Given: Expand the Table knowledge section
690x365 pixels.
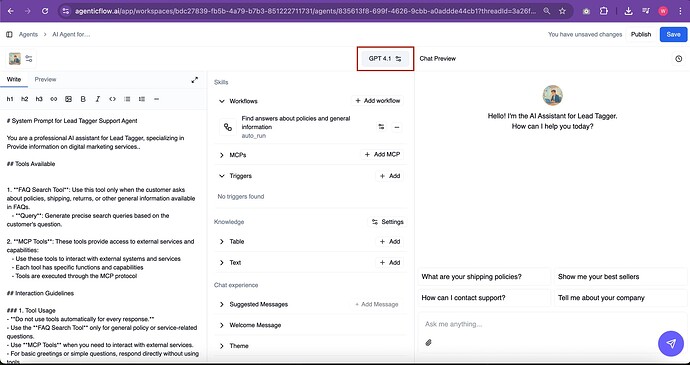Looking at the screenshot, I should tap(222, 241).
